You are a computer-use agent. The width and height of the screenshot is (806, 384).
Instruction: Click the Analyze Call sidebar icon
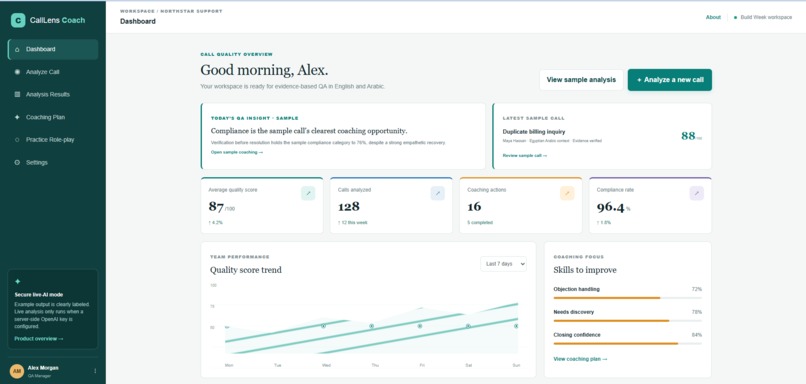17,72
